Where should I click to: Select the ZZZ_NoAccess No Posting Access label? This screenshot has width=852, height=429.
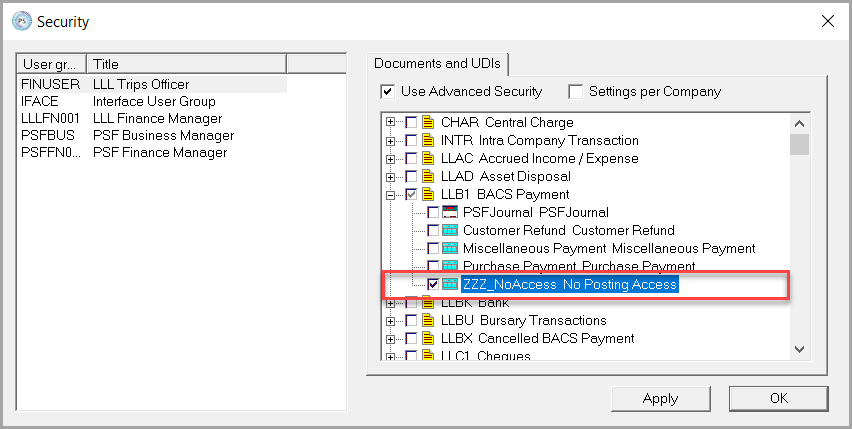point(569,284)
